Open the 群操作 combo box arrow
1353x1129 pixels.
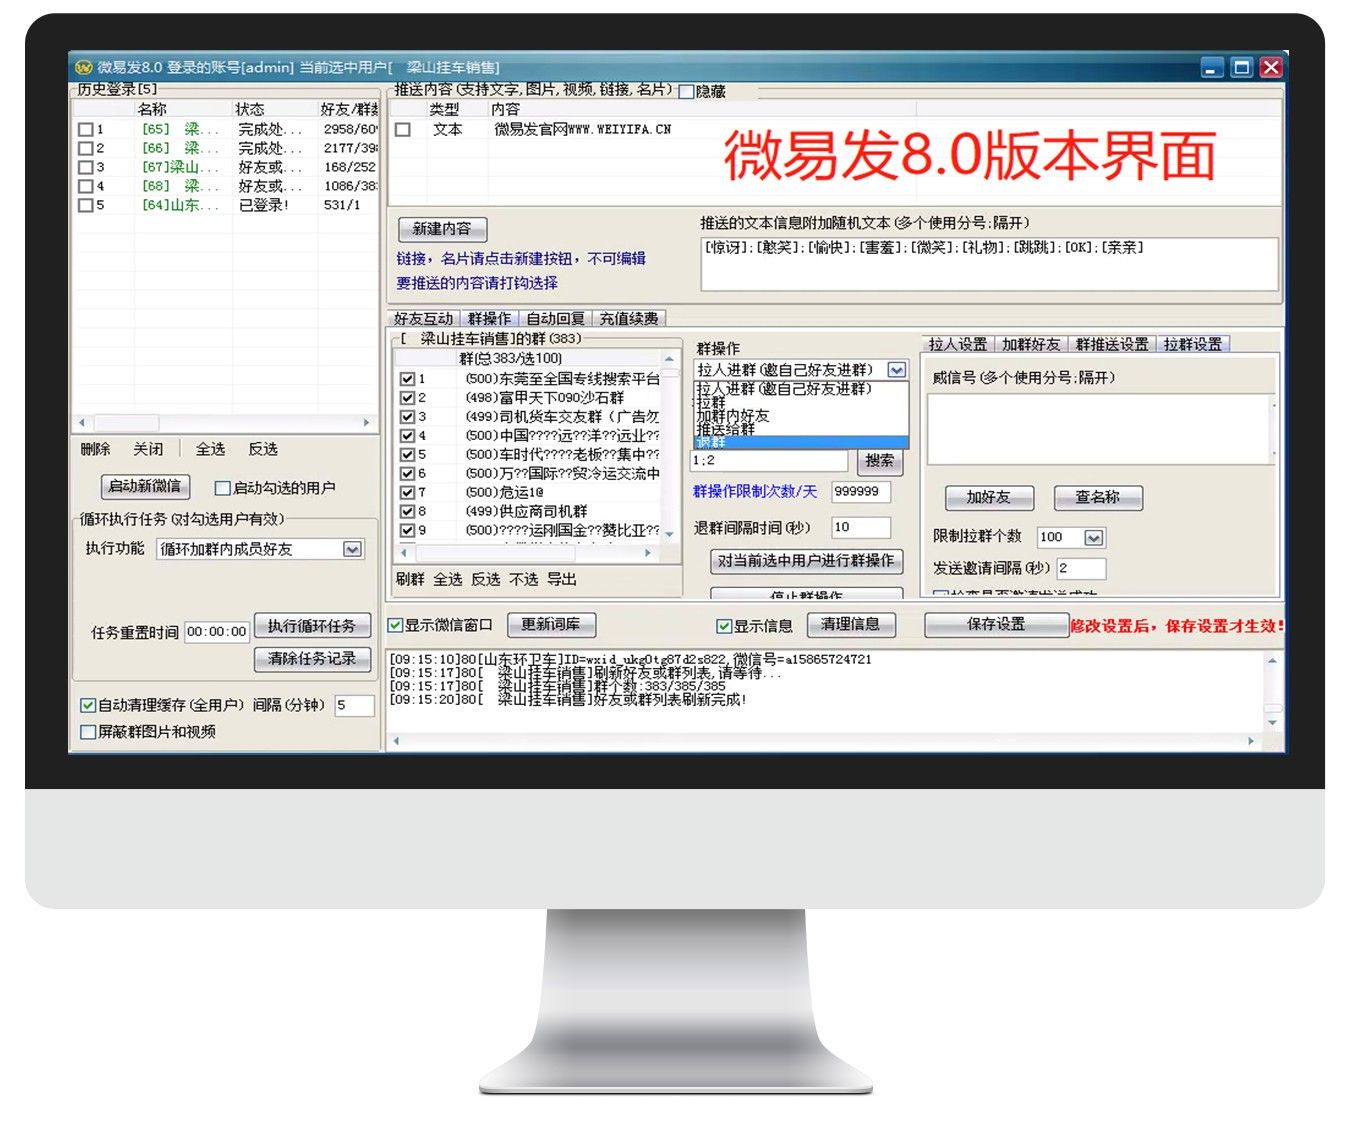click(x=897, y=370)
